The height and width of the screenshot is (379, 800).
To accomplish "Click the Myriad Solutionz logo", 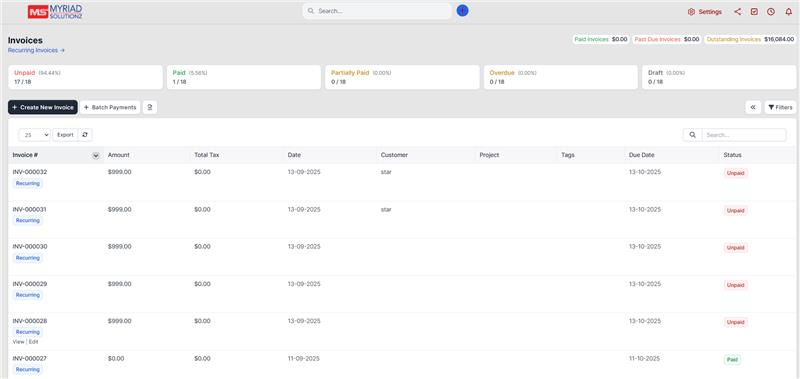I will click(x=55, y=12).
